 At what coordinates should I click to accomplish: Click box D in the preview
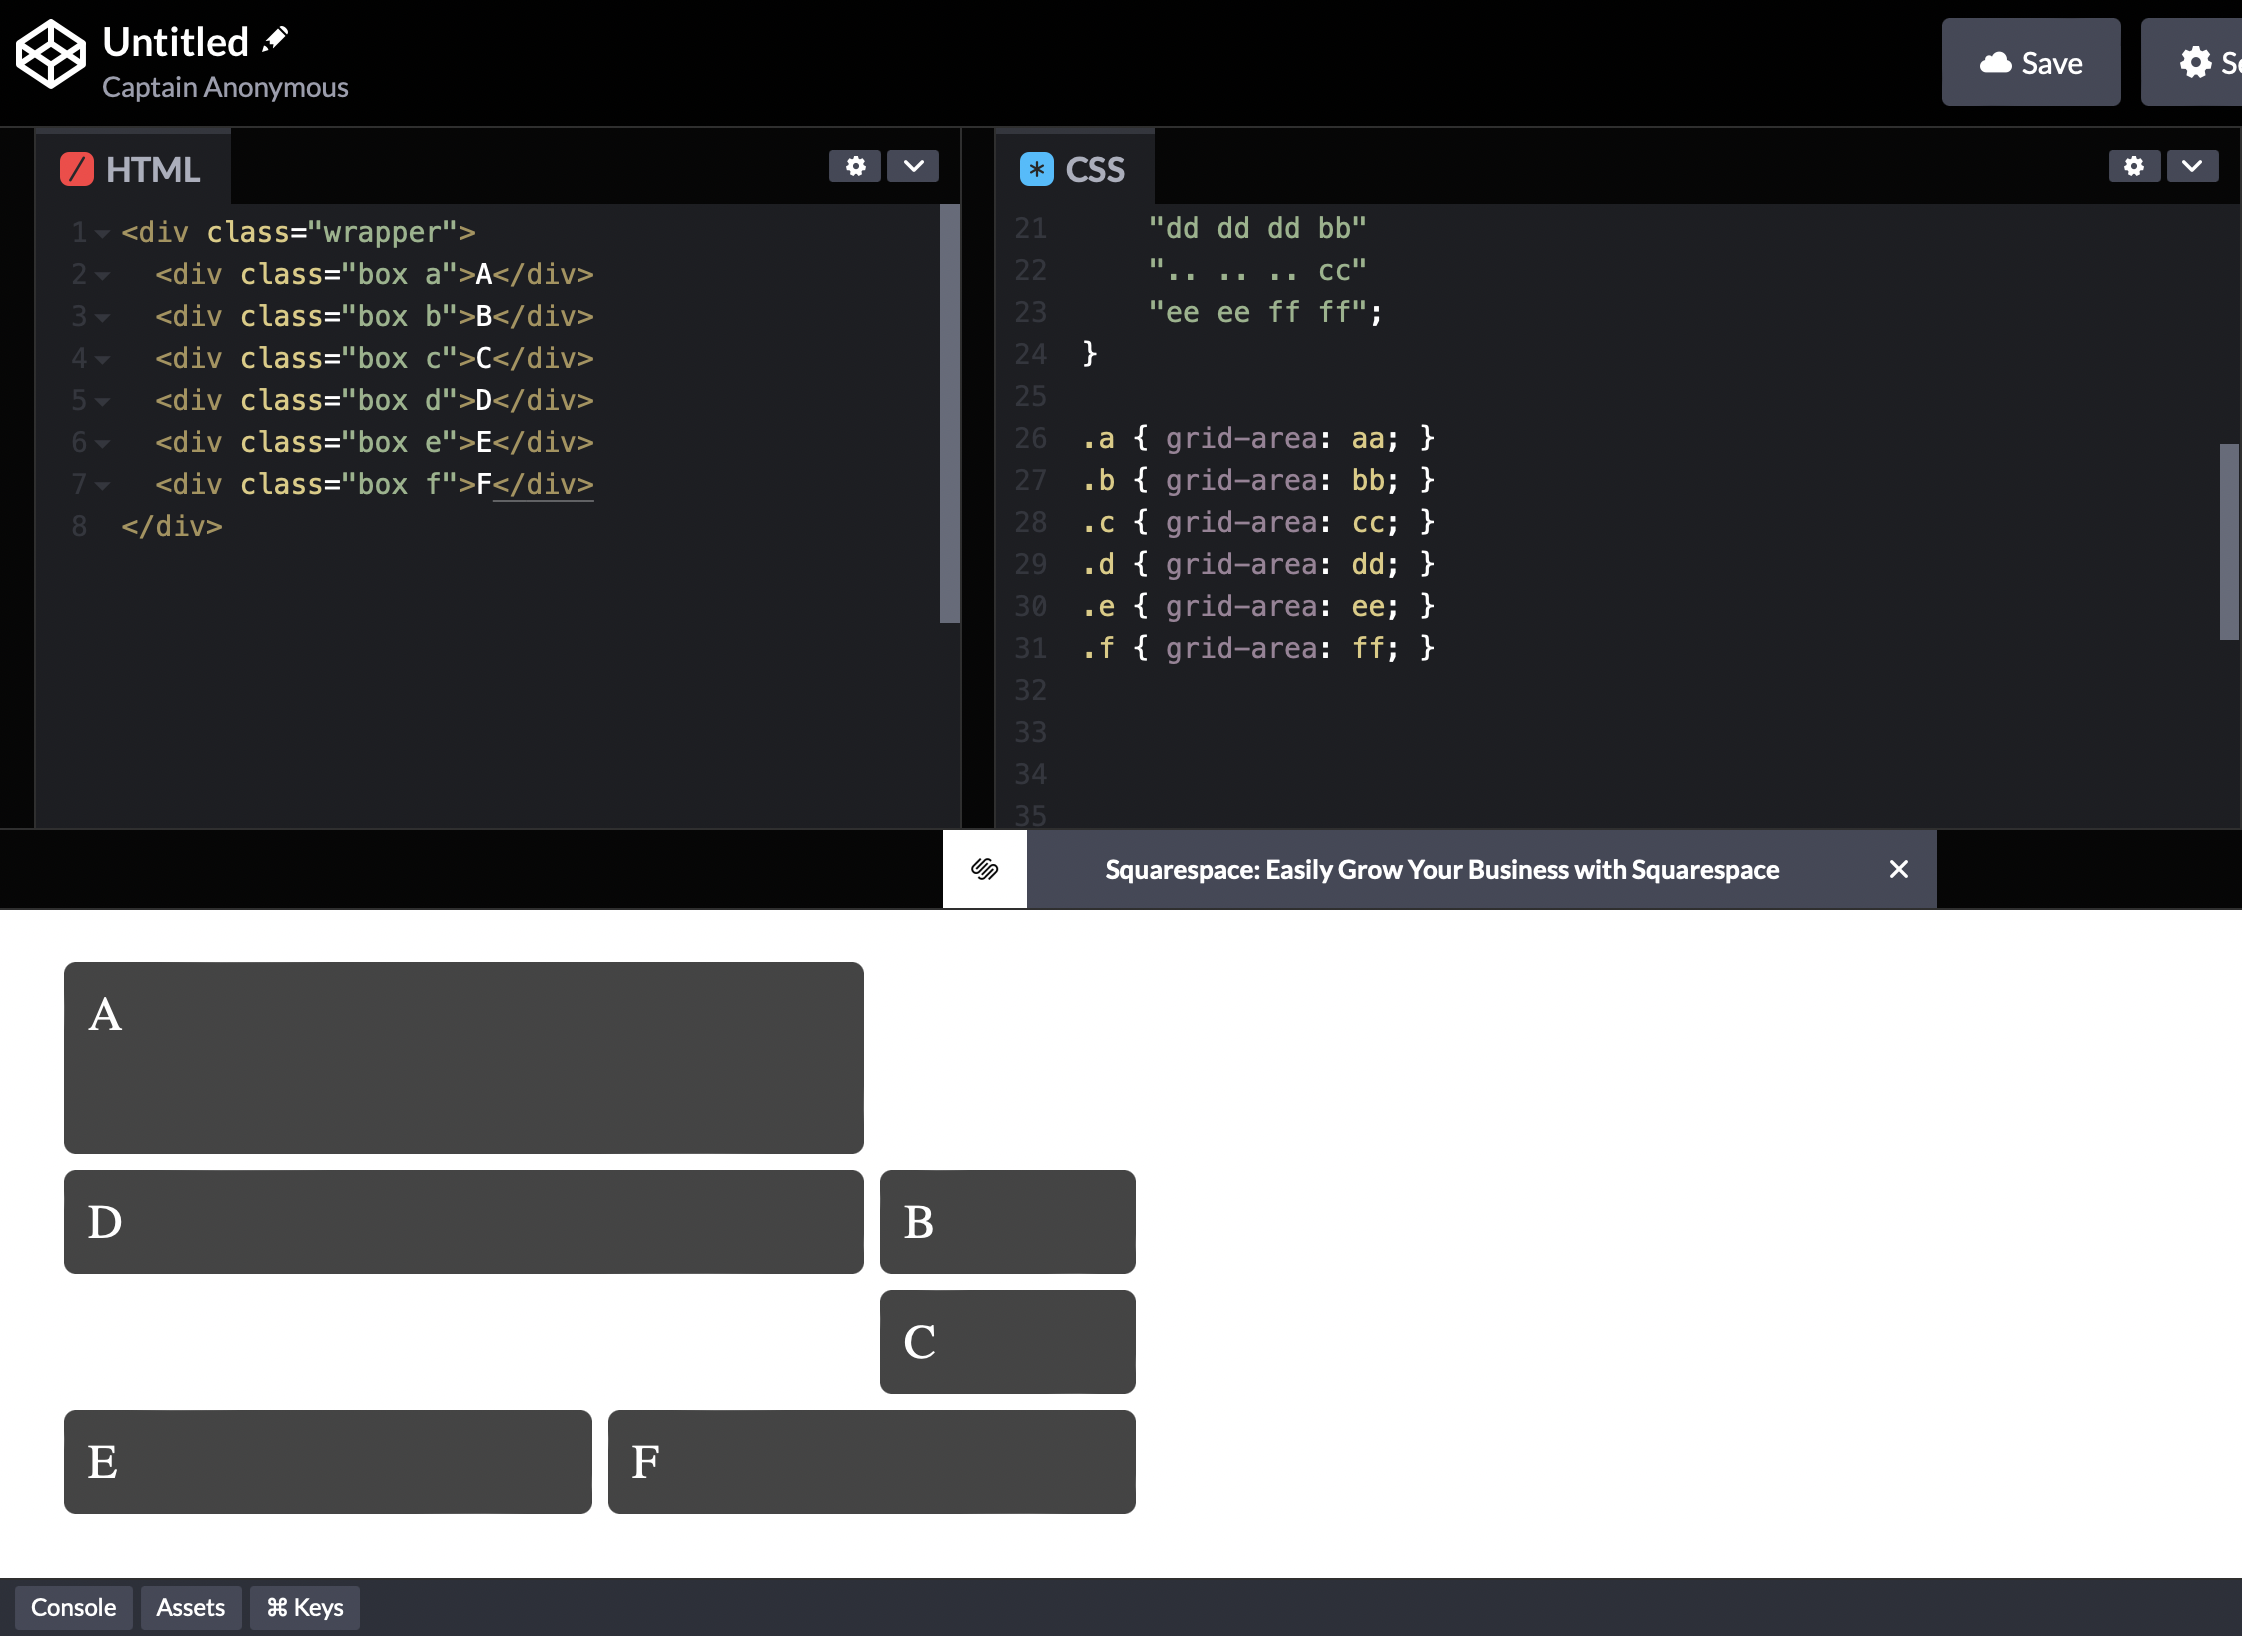click(x=464, y=1222)
